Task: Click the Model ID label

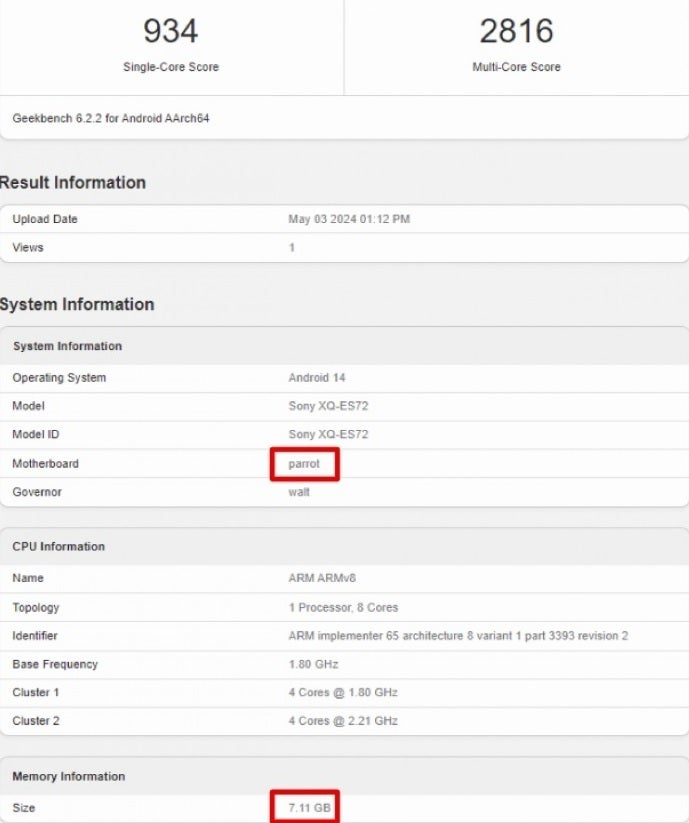Action: click(x=36, y=435)
